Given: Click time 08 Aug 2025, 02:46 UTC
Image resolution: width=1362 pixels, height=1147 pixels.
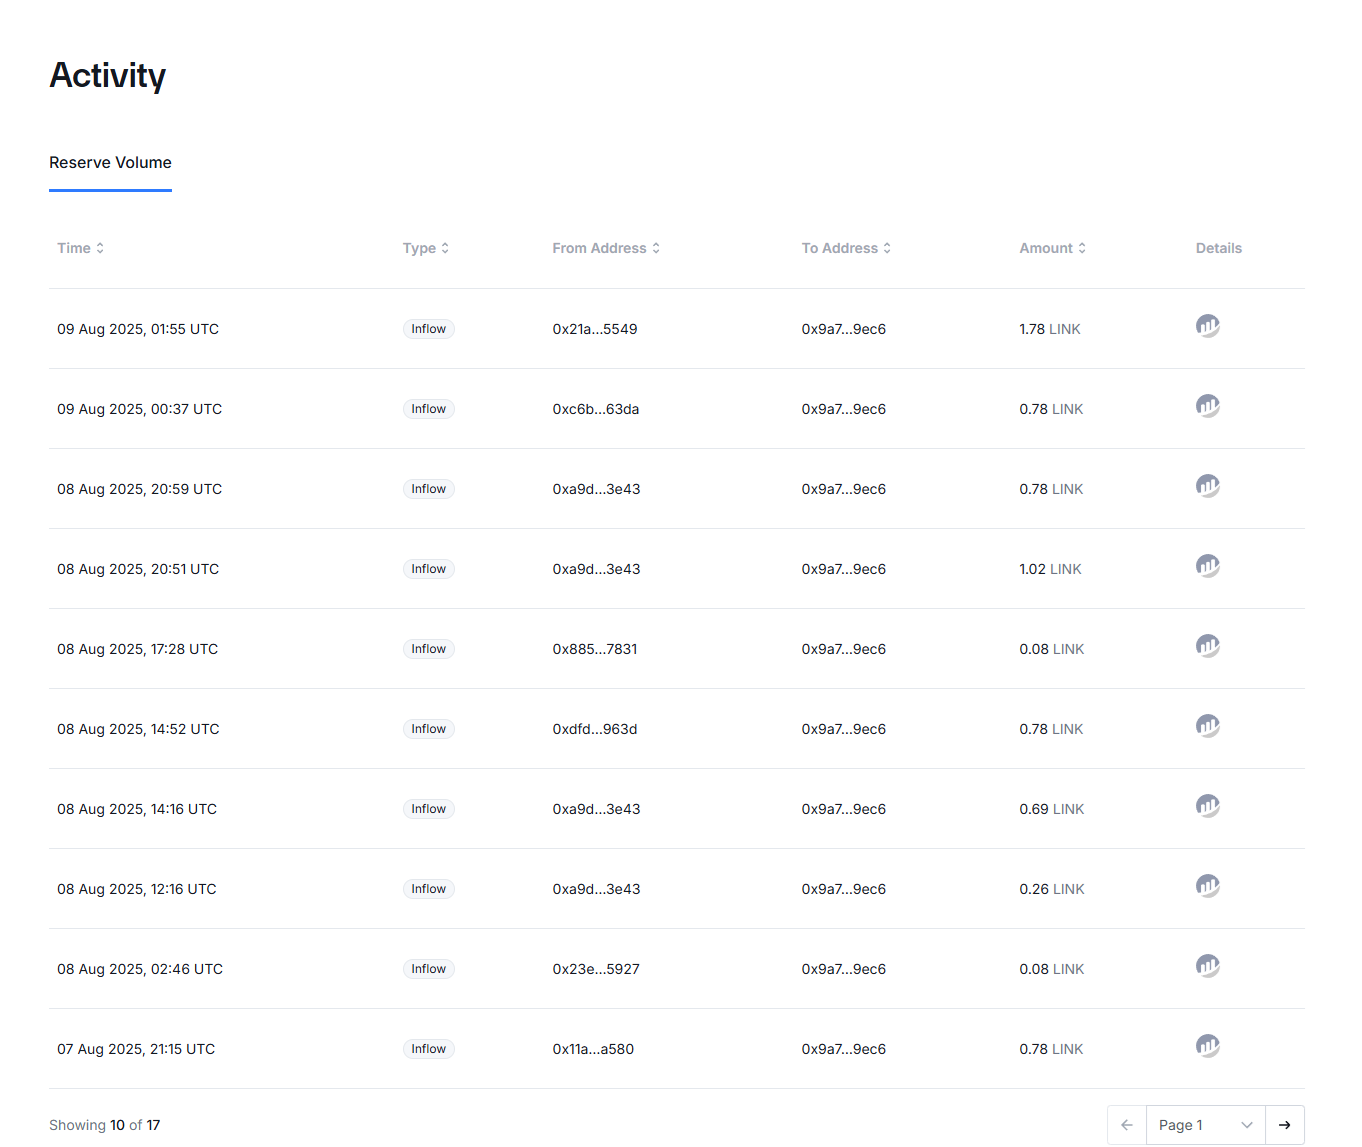Looking at the screenshot, I should pyautogui.click(x=140, y=969).
